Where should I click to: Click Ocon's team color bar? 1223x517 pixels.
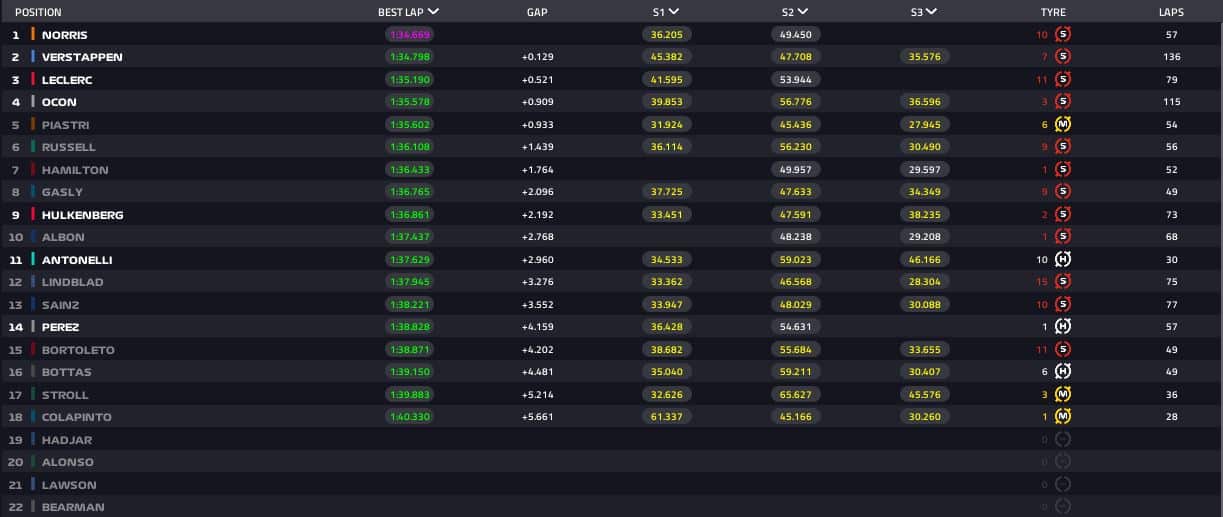[33, 102]
